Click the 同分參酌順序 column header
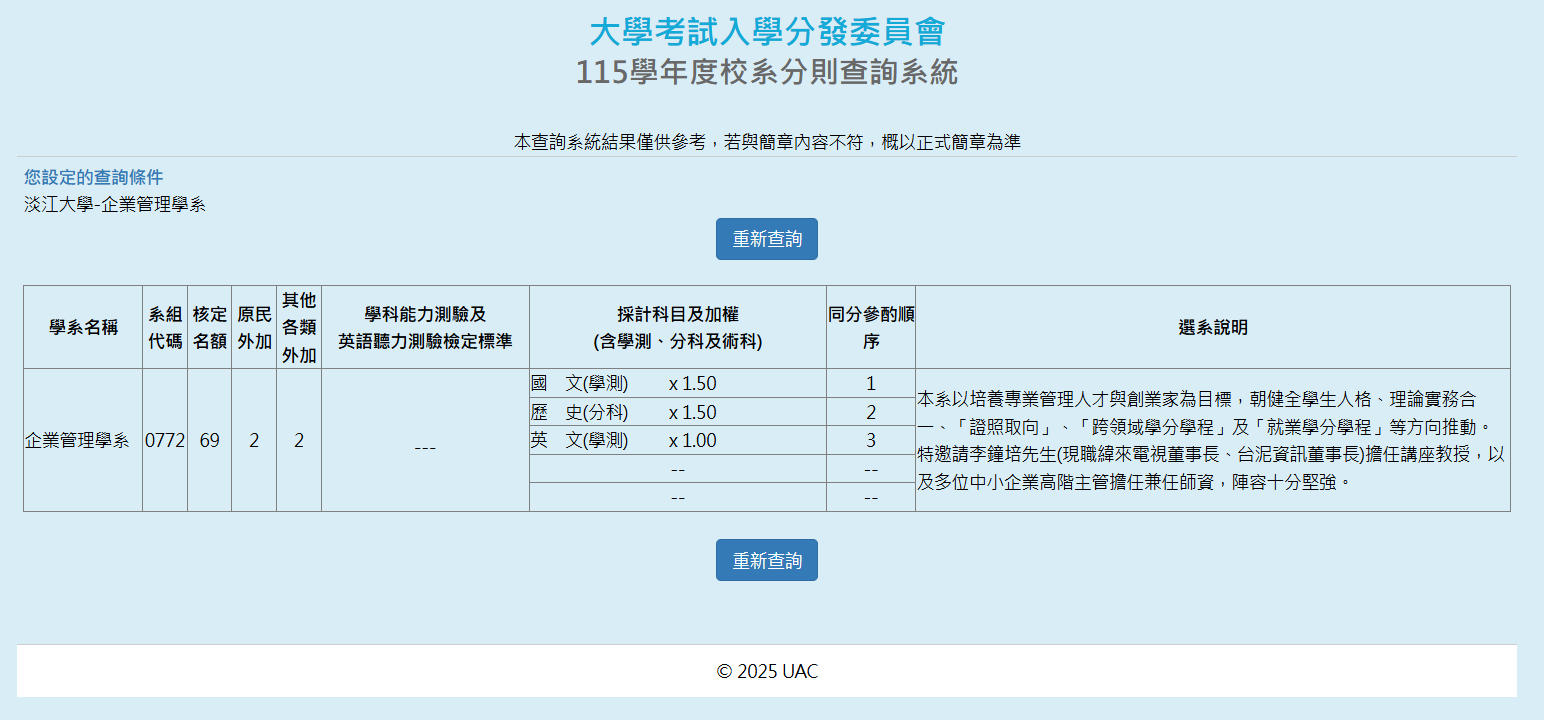1544x720 pixels. [x=870, y=328]
